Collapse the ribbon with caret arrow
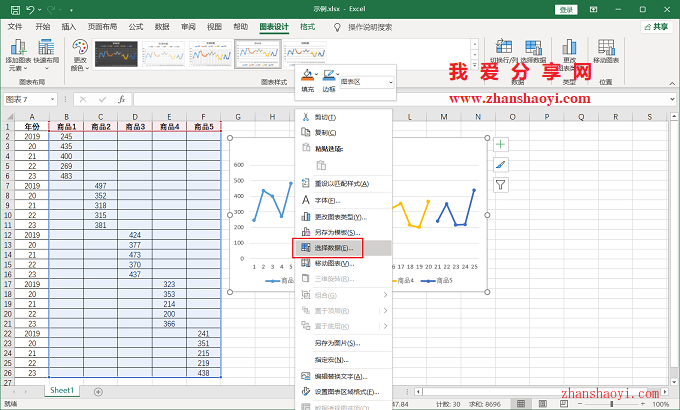The image size is (680, 410). pos(672,83)
